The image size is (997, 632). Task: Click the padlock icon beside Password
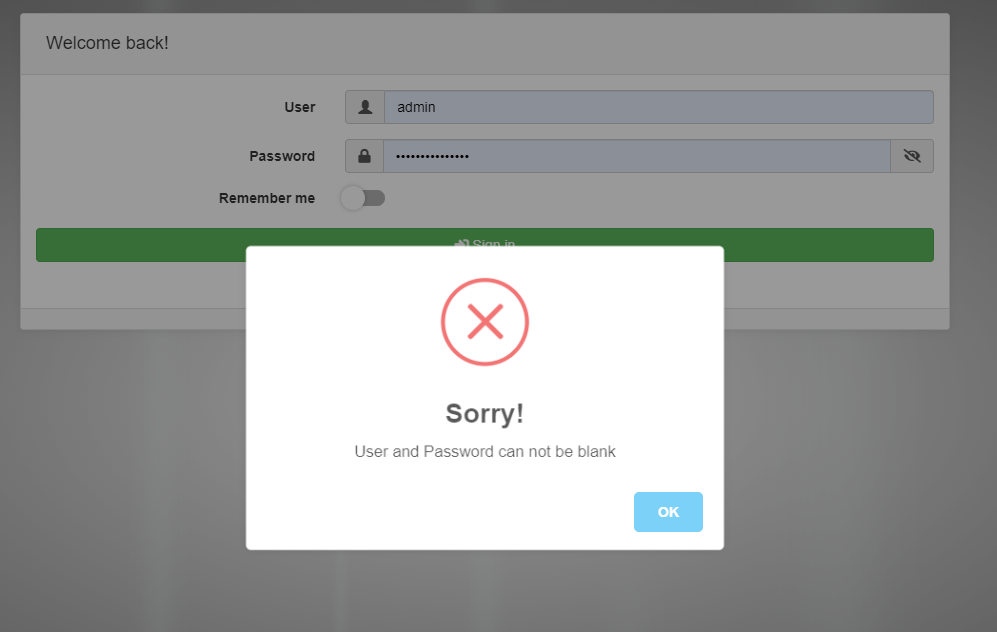[x=364, y=156]
